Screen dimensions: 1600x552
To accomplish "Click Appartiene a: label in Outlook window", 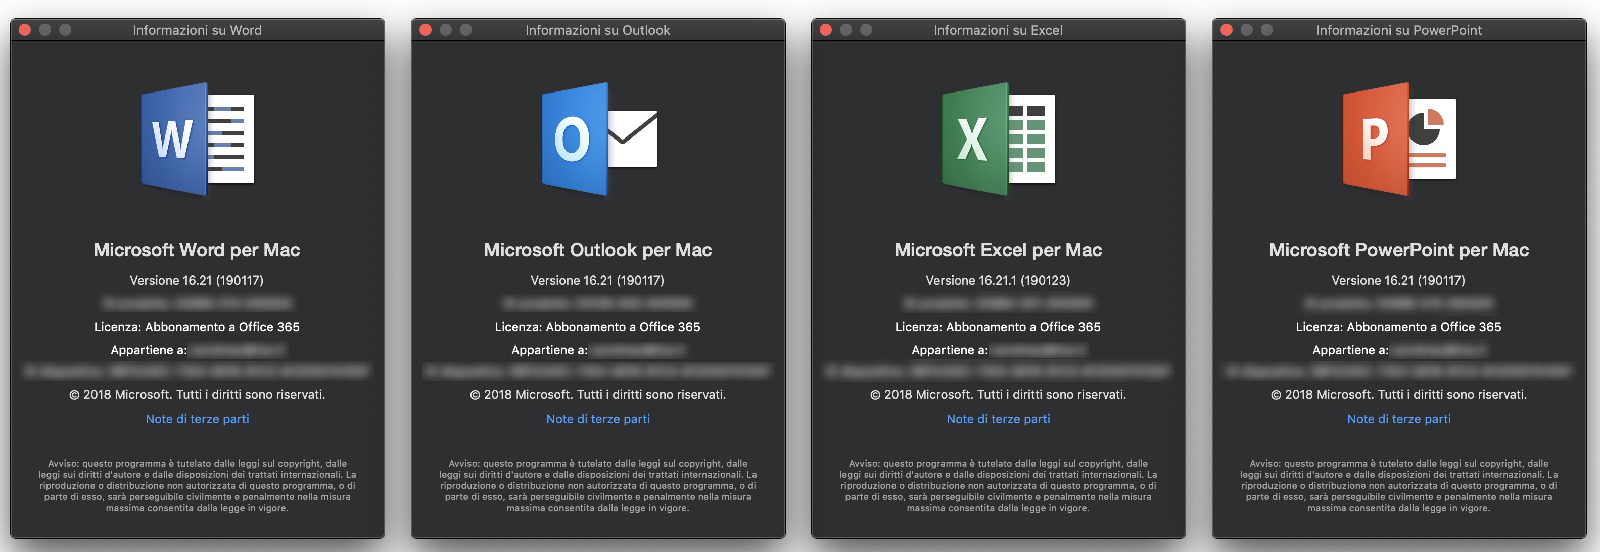I will tap(549, 350).
